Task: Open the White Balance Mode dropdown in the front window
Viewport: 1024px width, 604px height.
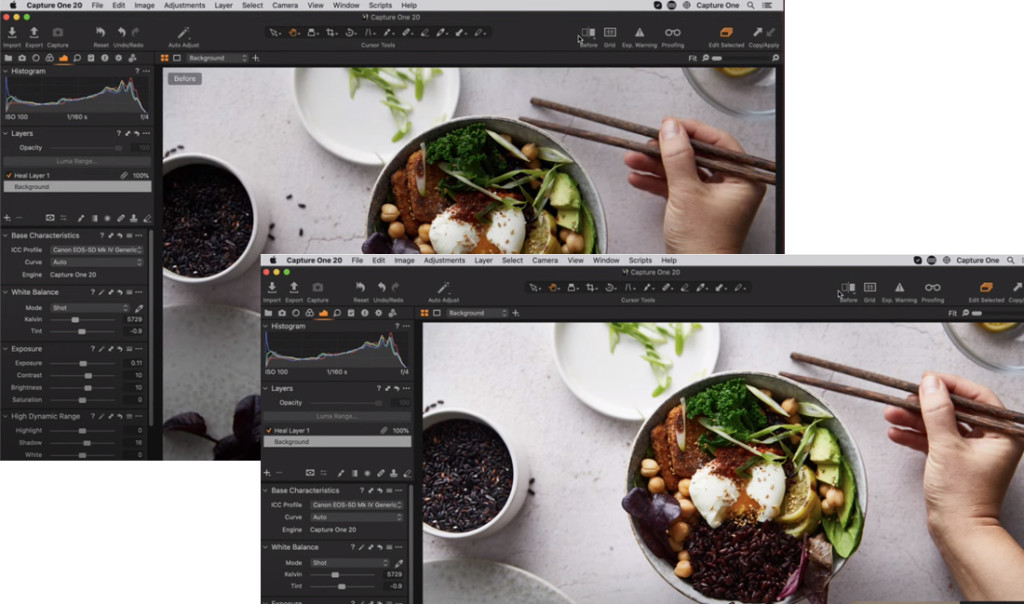Action: [x=349, y=563]
